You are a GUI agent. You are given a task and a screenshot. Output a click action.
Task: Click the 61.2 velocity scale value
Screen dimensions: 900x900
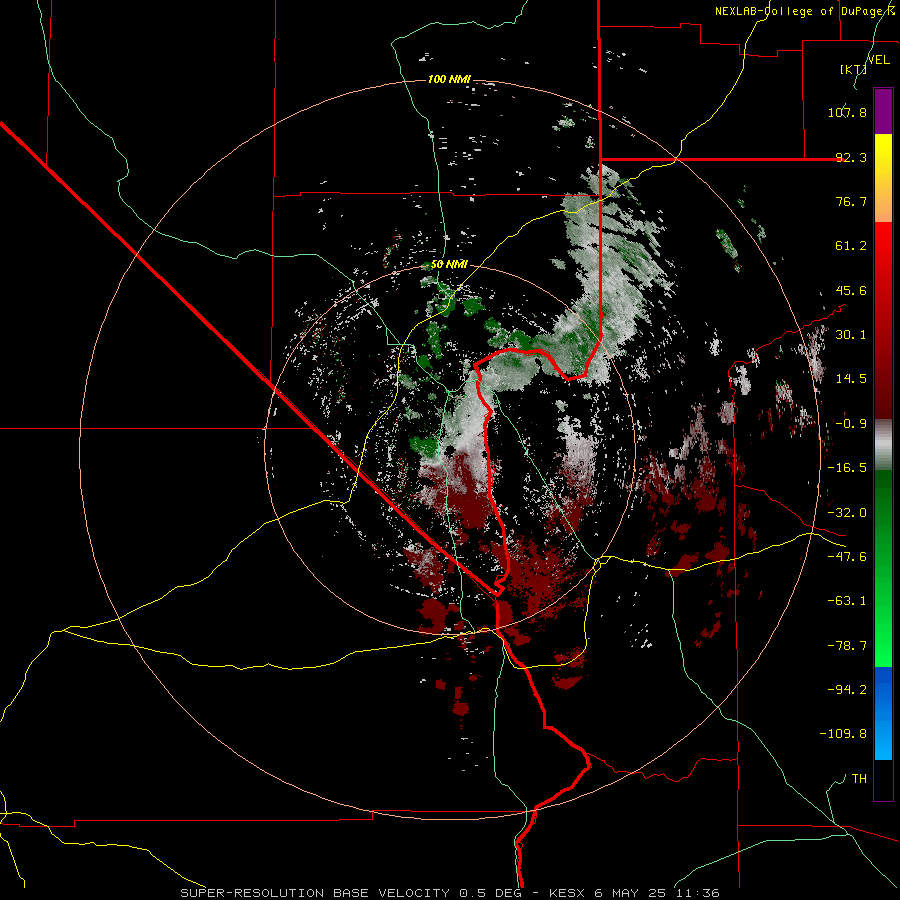click(x=851, y=246)
